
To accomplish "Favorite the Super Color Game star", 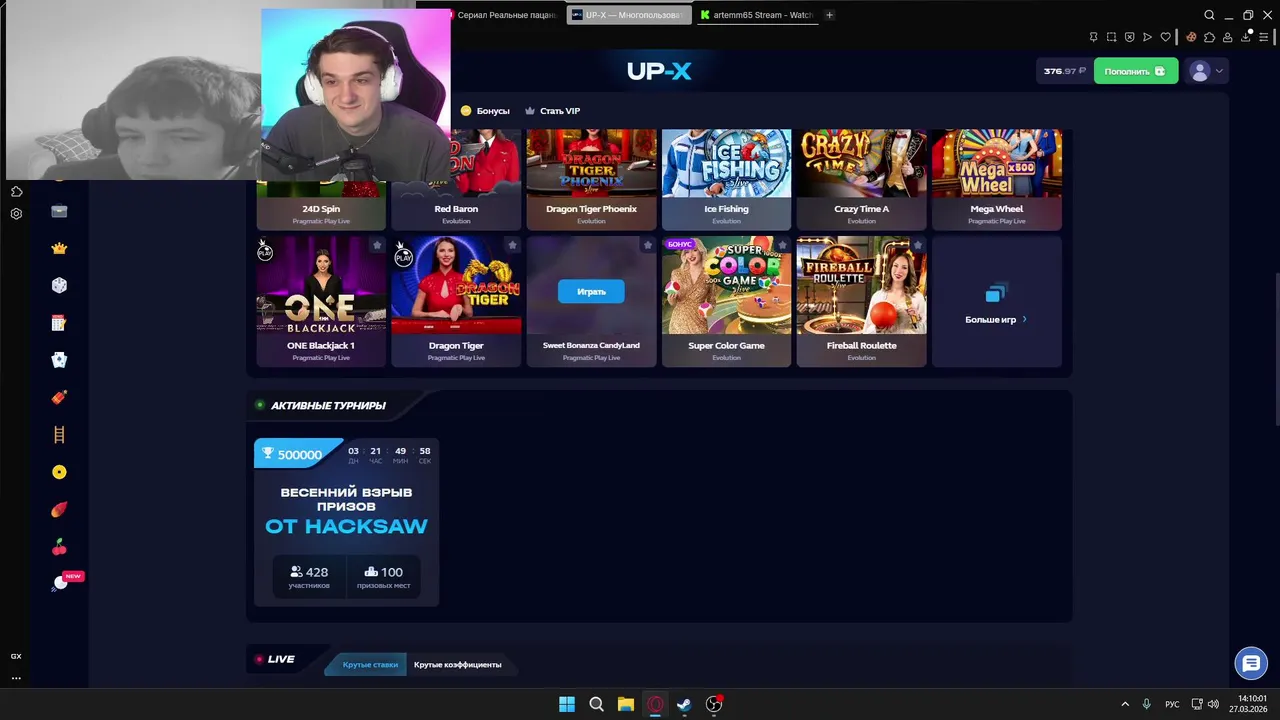I will point(782,245).
